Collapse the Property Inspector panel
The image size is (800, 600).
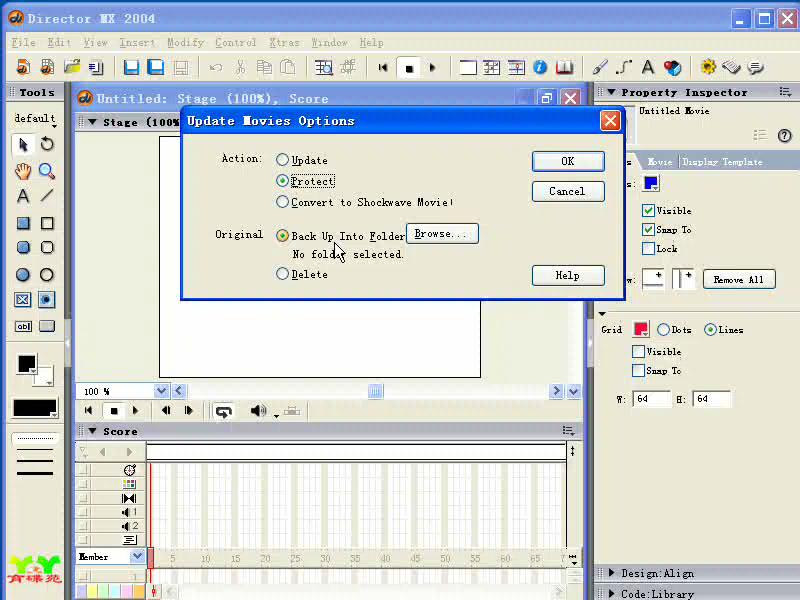611,92
